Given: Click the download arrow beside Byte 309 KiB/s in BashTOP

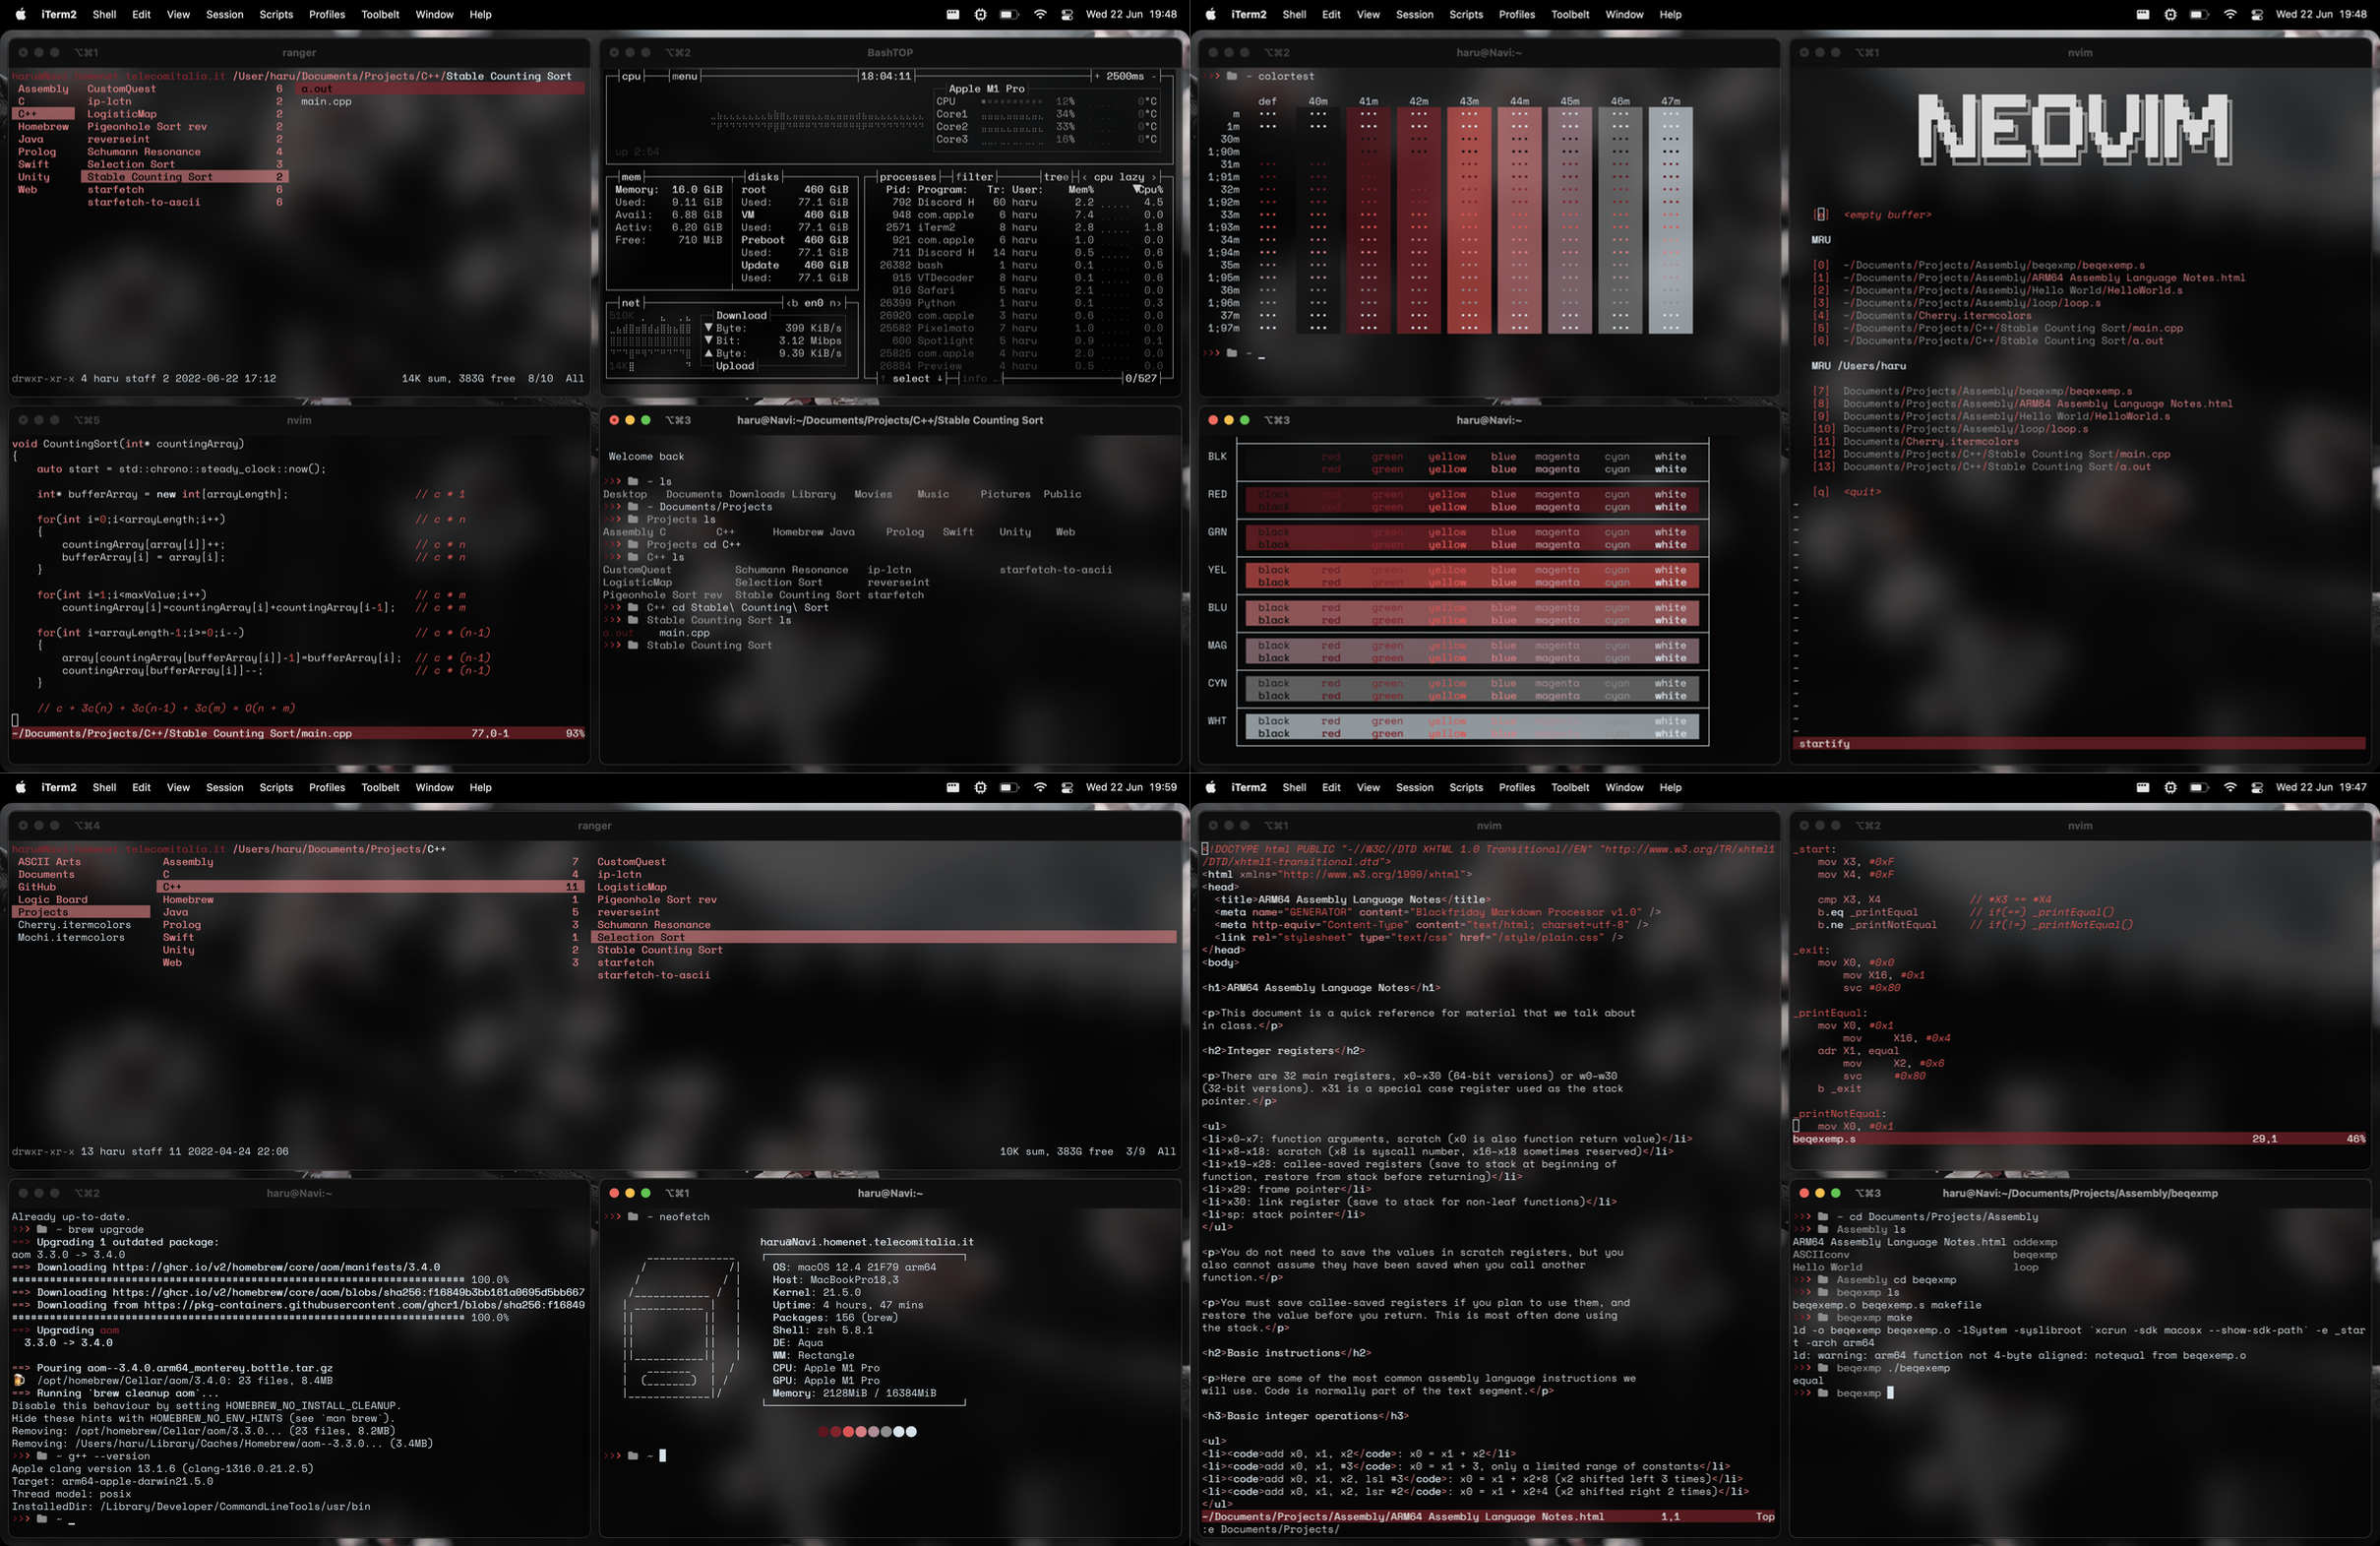Looking at the screenshot, I should click(x=709, y=328).
